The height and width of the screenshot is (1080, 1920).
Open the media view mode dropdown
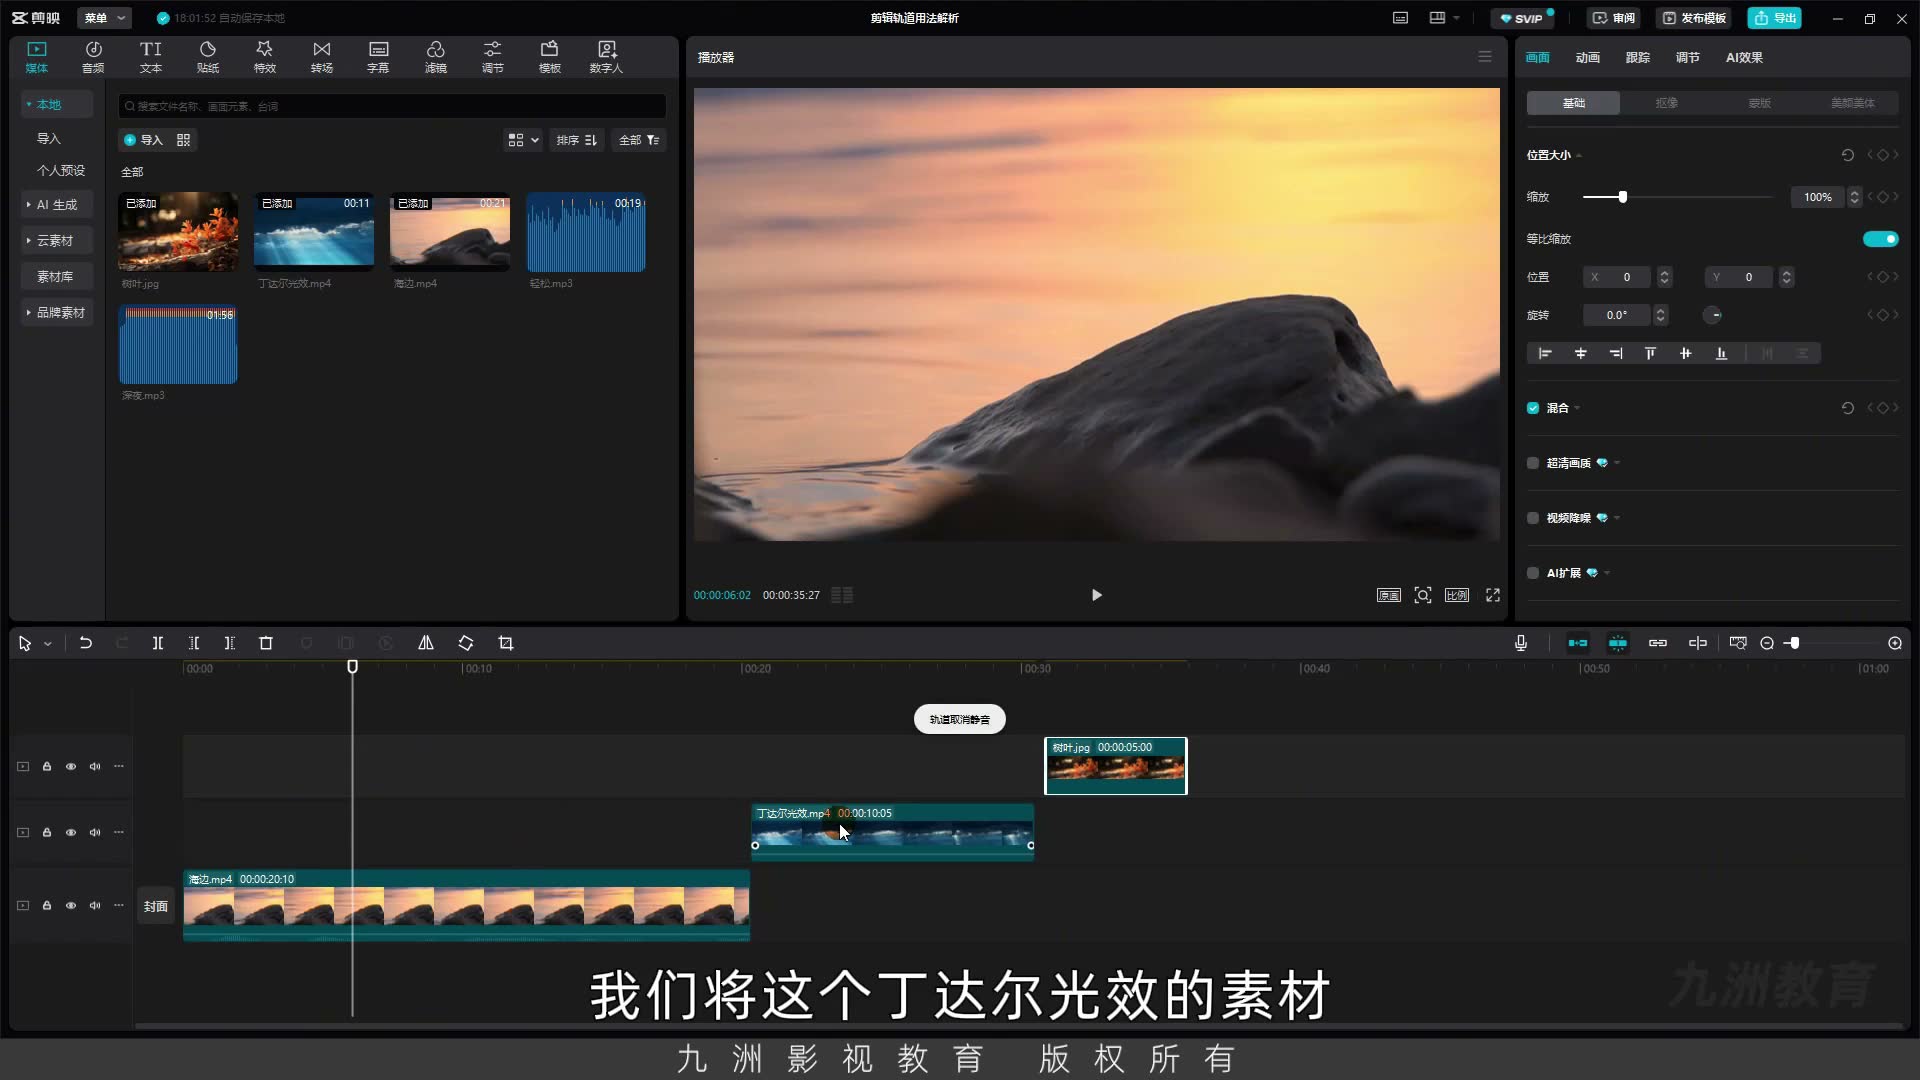tap(523, 140)
